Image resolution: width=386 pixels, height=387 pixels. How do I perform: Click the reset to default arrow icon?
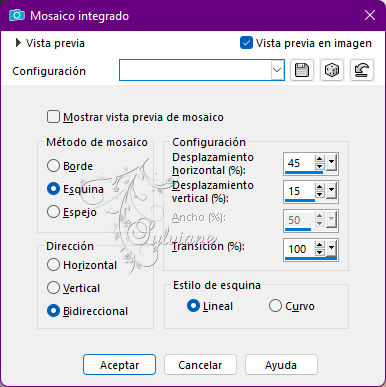(362, 70)
